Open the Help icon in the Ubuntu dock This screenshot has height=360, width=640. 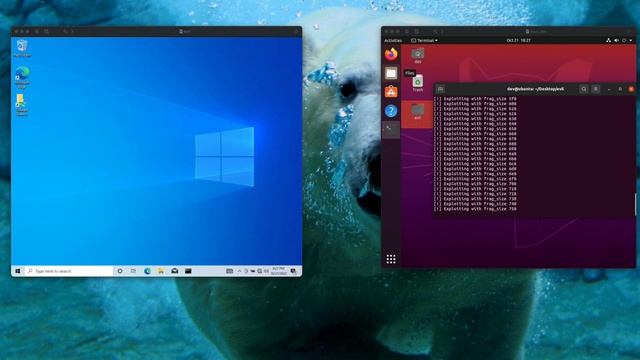pos(391,111)
